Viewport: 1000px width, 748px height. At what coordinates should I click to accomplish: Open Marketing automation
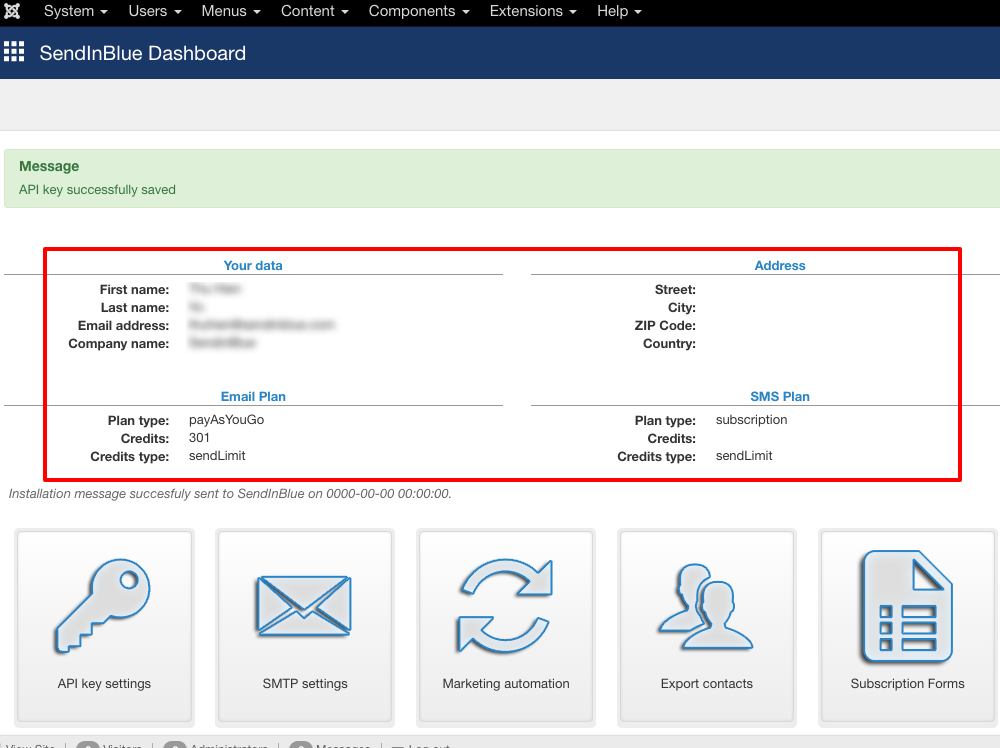(506, 627)
